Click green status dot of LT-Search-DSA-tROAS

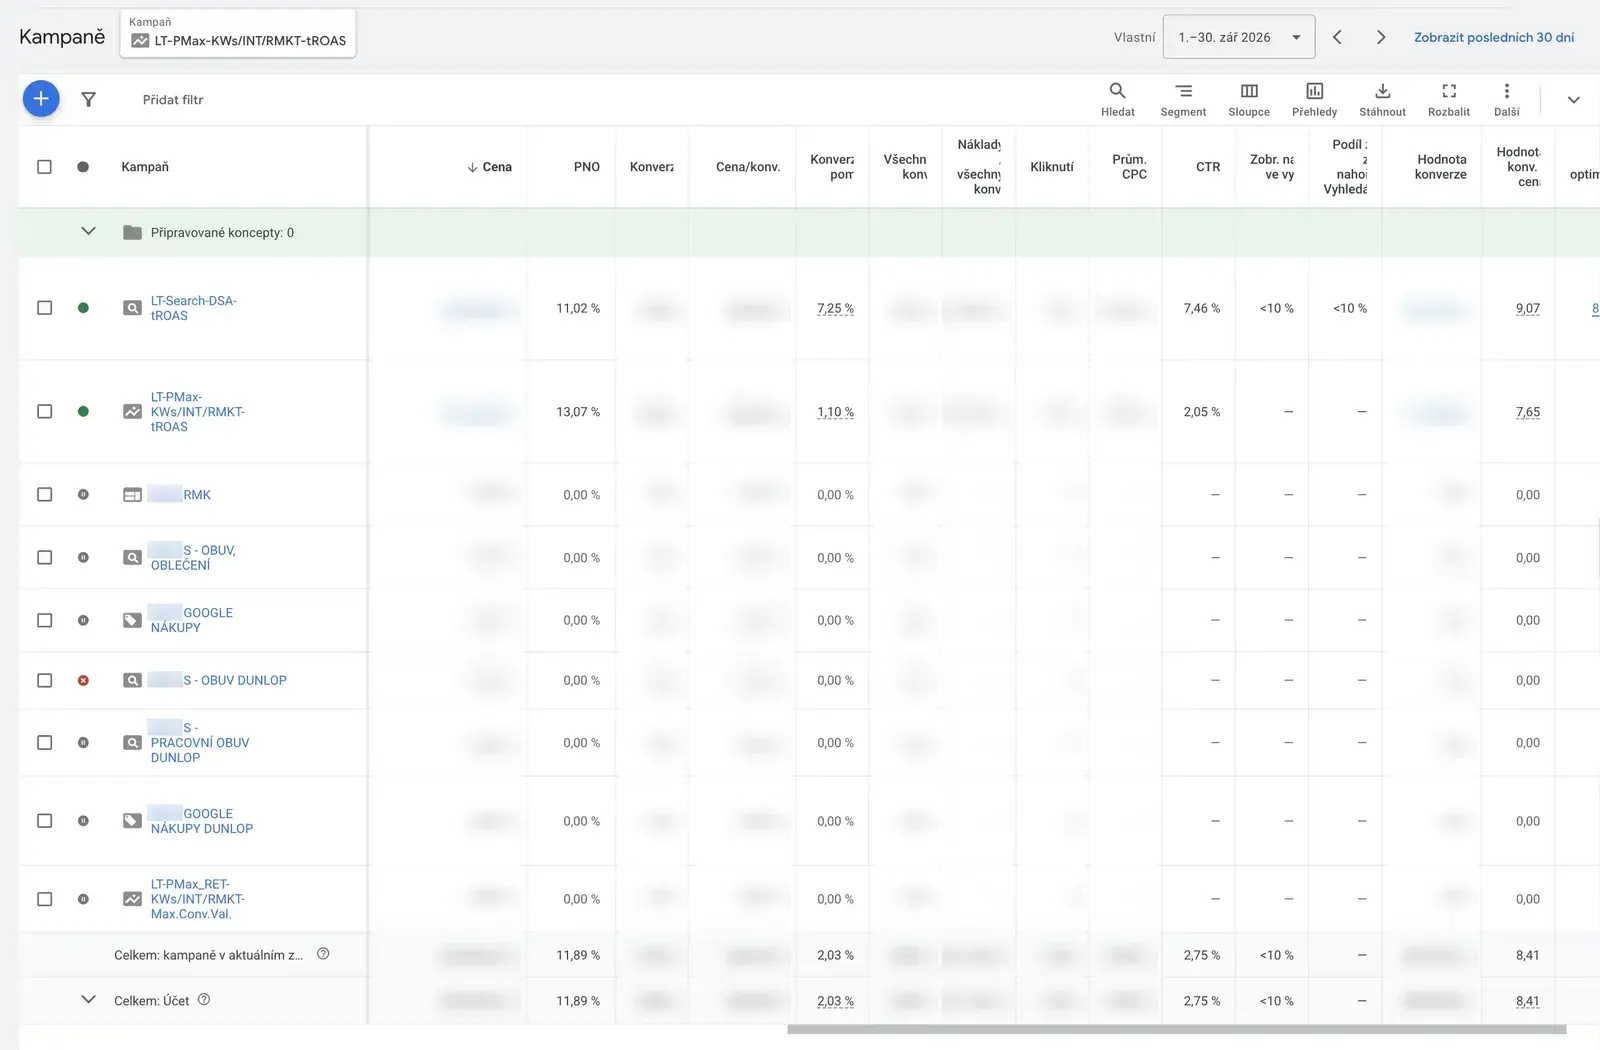pos(83,308)
